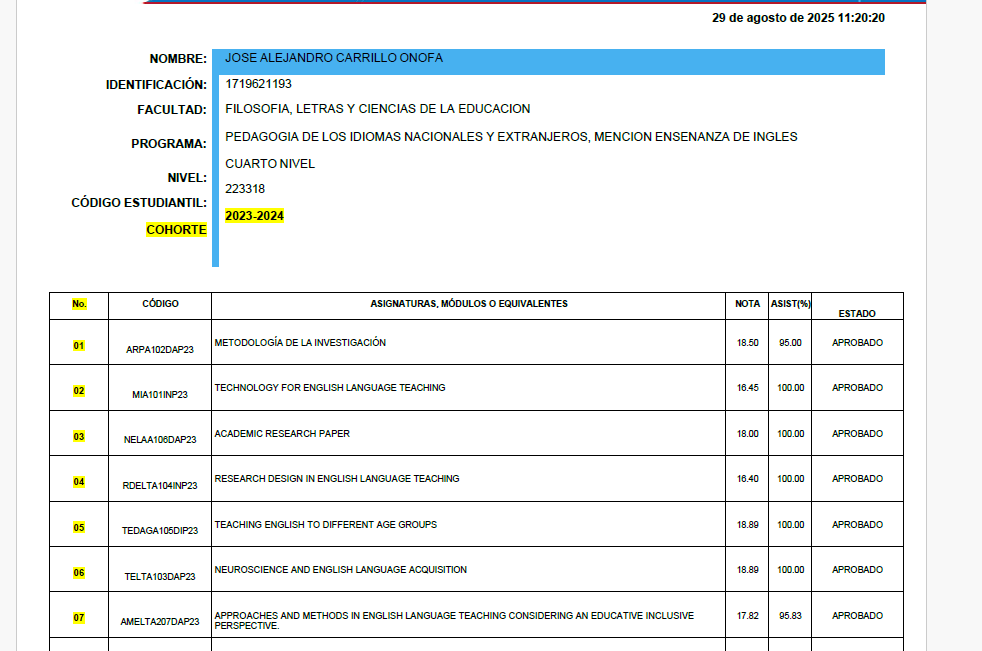Click the ESTADO column header
Viewport: 982px width, 651px height.
pyautogui.click(x=857, y=314)
